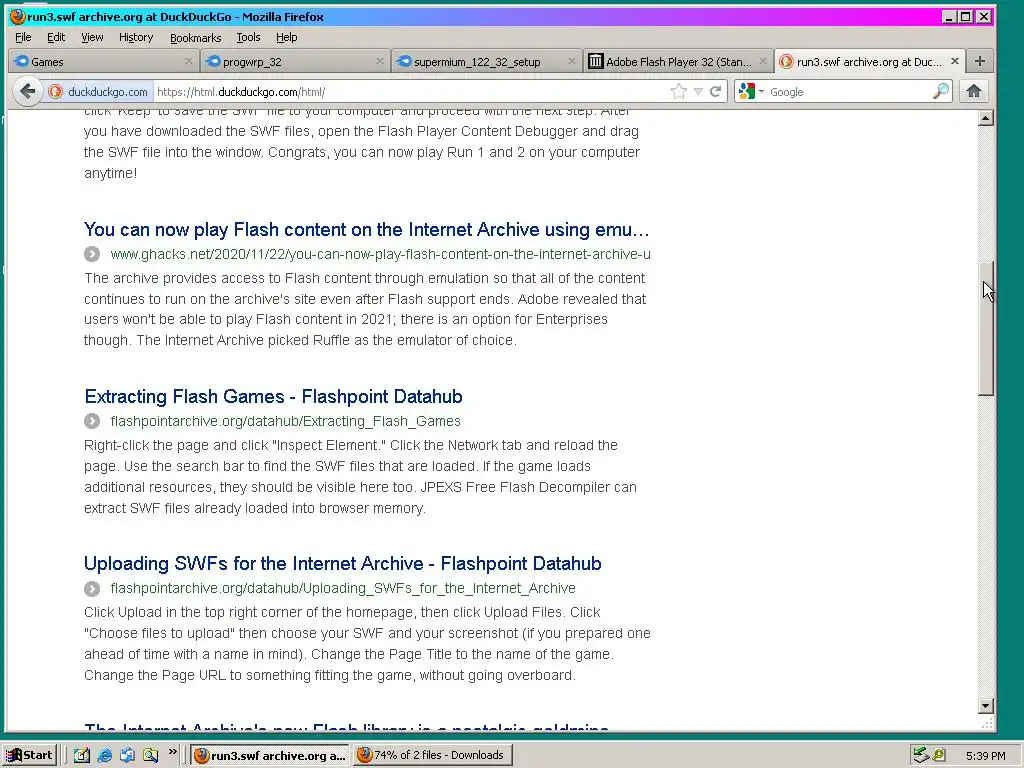Click the search magnifier icon in search box
This screenshot has height=768, width=1024.
click(940, 91)
